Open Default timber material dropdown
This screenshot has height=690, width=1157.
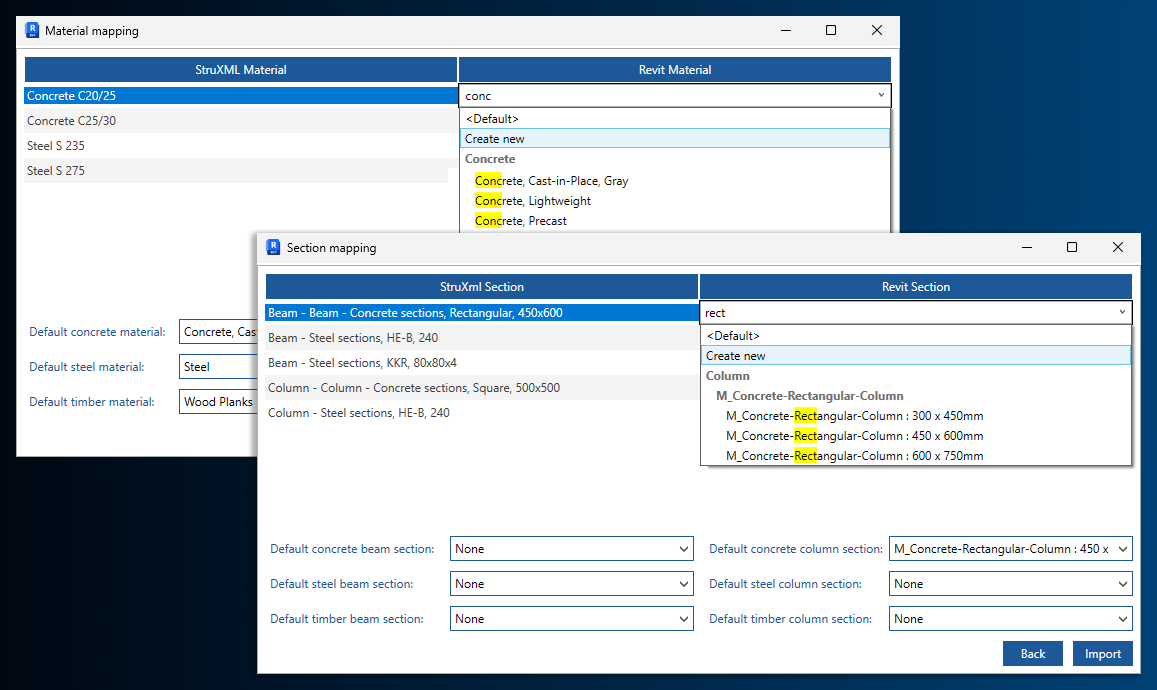[218, 401]
